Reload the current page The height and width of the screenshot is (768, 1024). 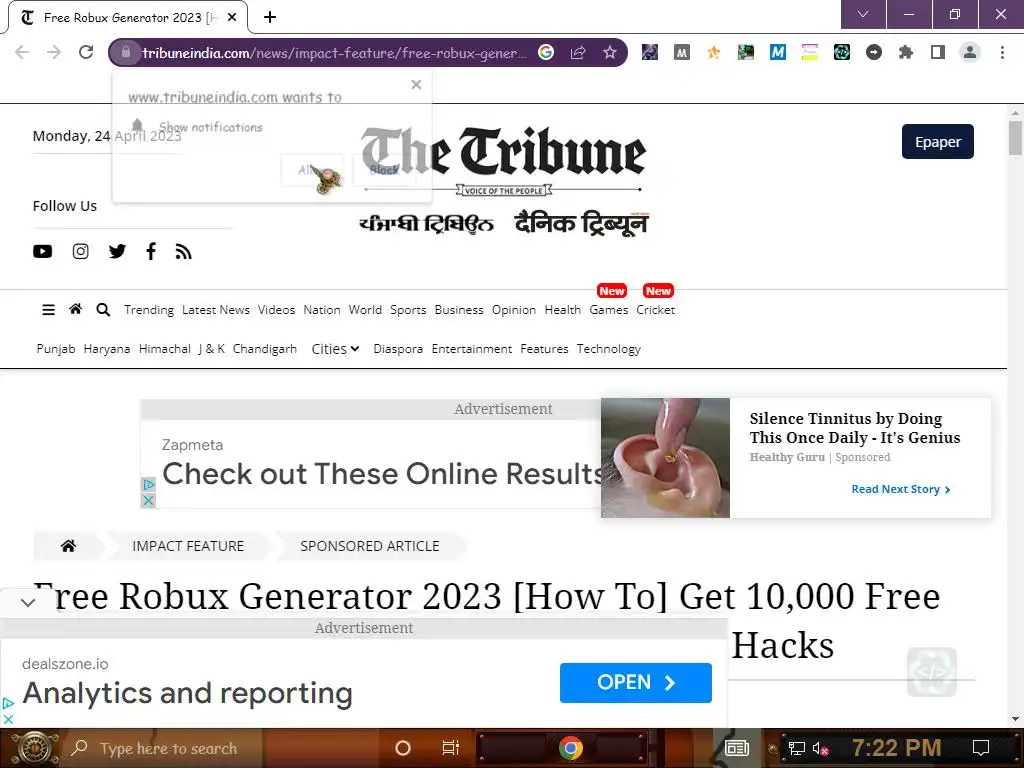86,52
